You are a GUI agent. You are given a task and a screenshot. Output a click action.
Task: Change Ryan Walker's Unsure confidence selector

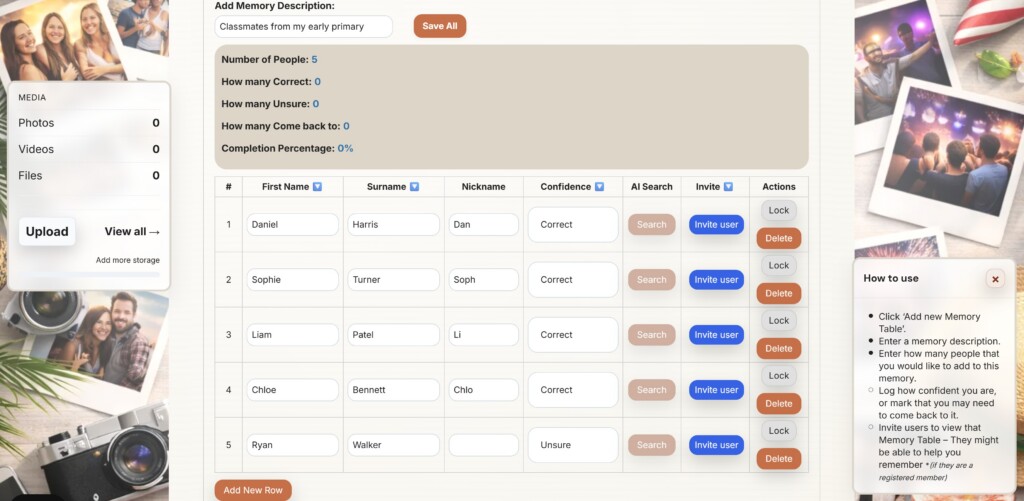point(573,445)
